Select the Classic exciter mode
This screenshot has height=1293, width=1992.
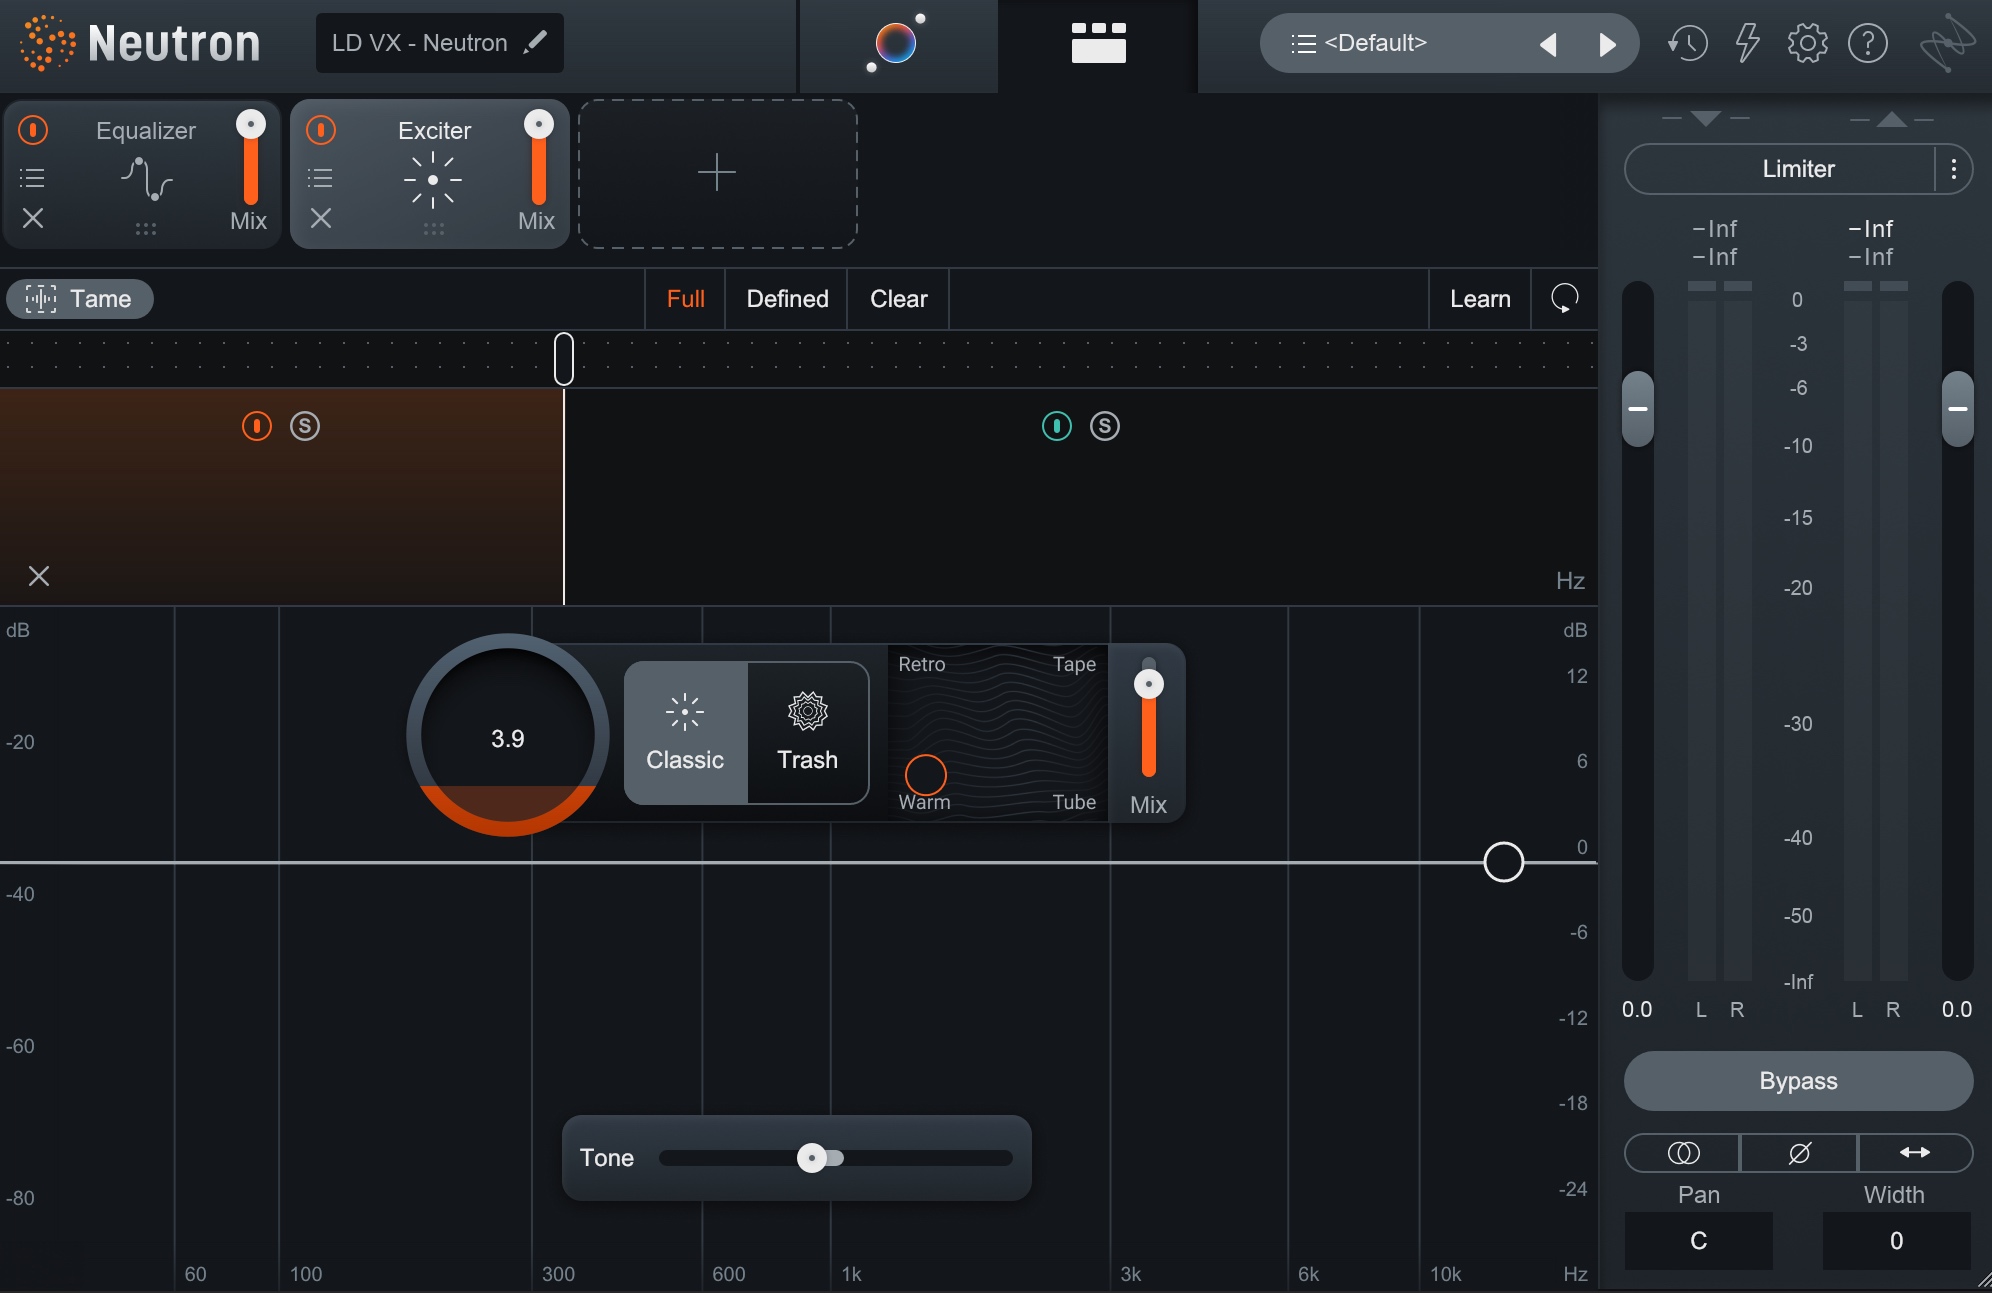click(x=685, y=733)
